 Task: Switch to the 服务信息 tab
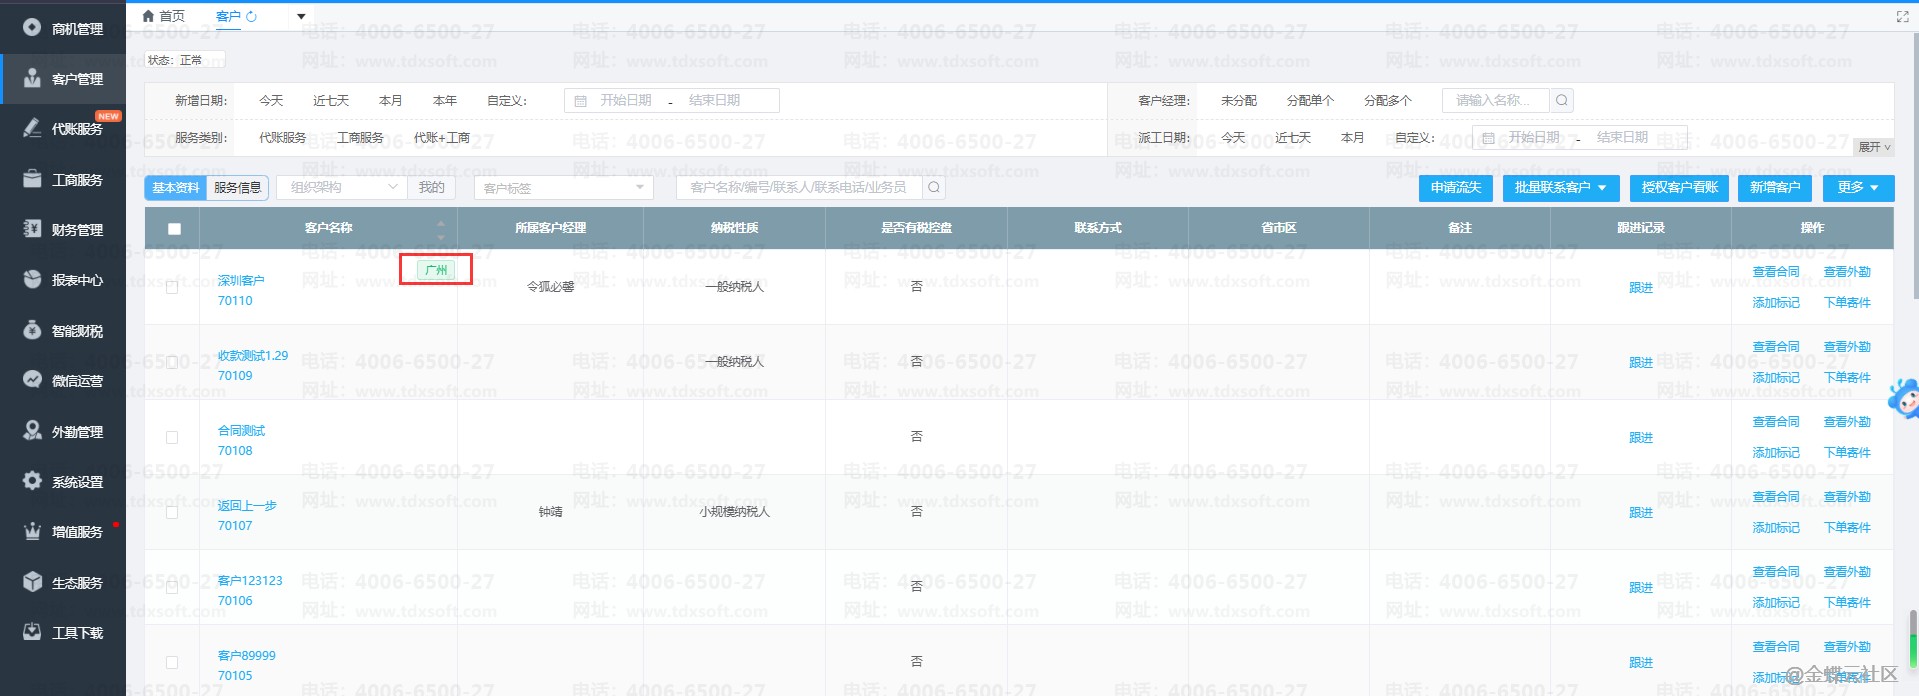click(x=237, y=188)
